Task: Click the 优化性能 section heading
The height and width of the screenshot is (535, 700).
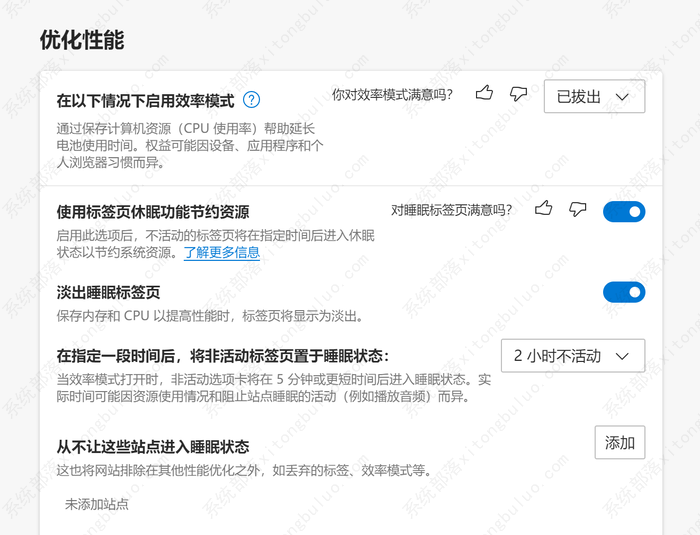Action: (x=82, y=40)
